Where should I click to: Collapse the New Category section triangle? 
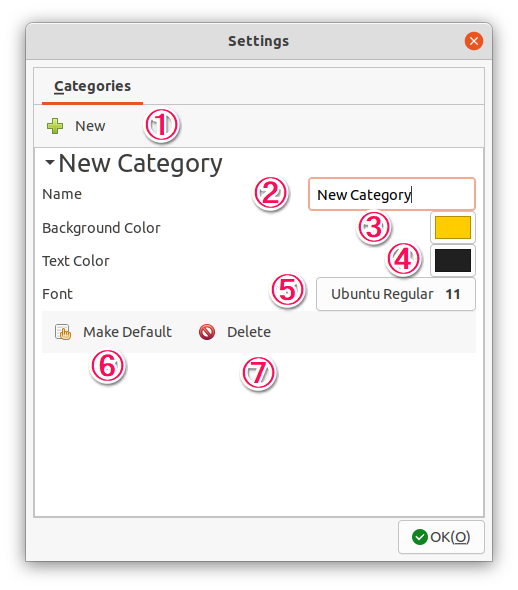pyautogui.click(x=50, y=163)
